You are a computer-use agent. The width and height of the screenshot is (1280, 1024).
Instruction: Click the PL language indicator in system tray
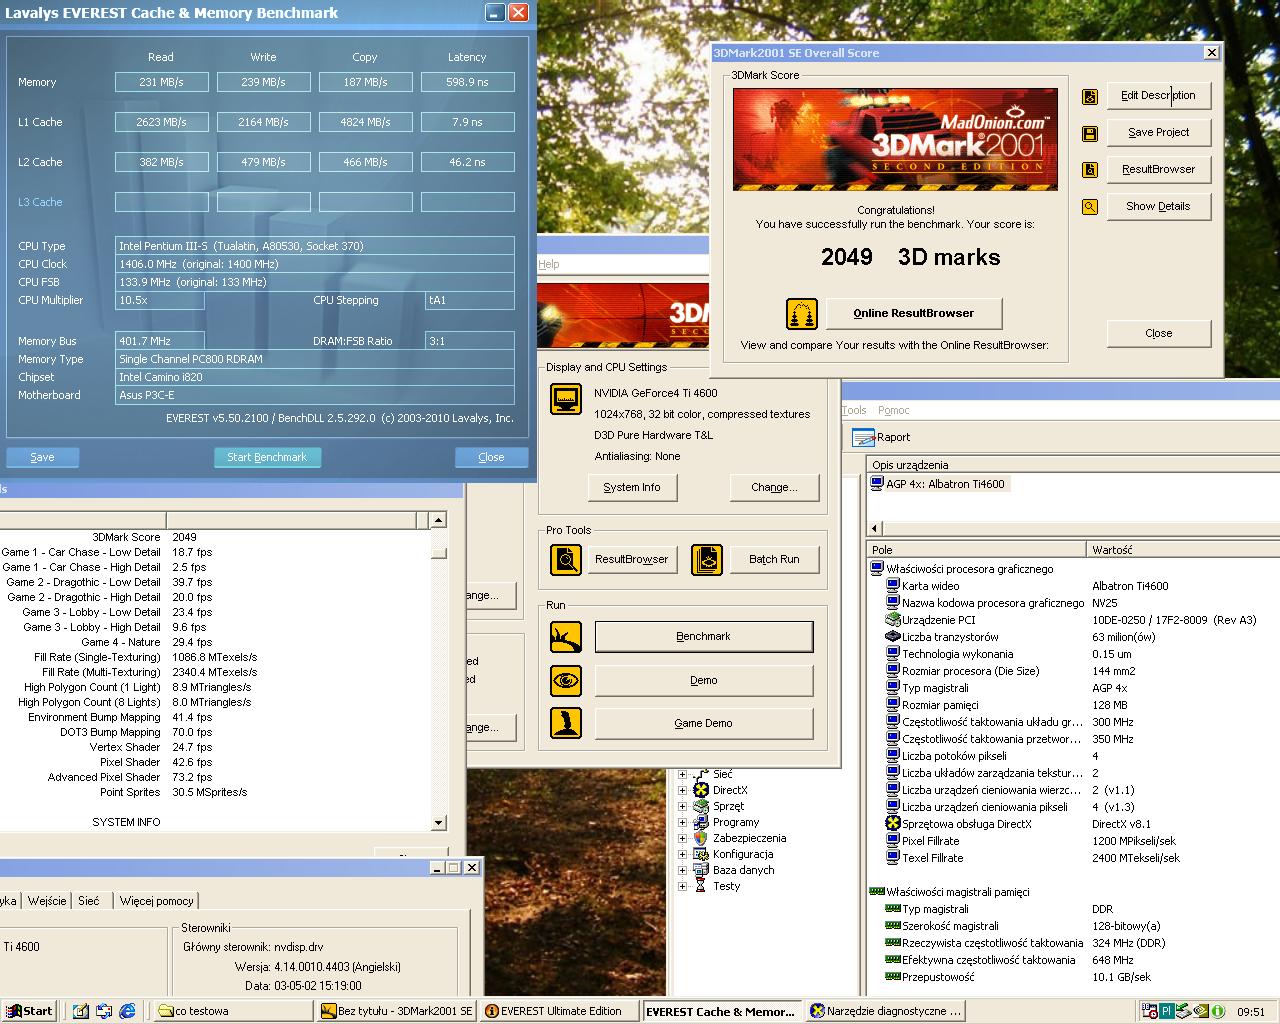click(1166, 1011)
